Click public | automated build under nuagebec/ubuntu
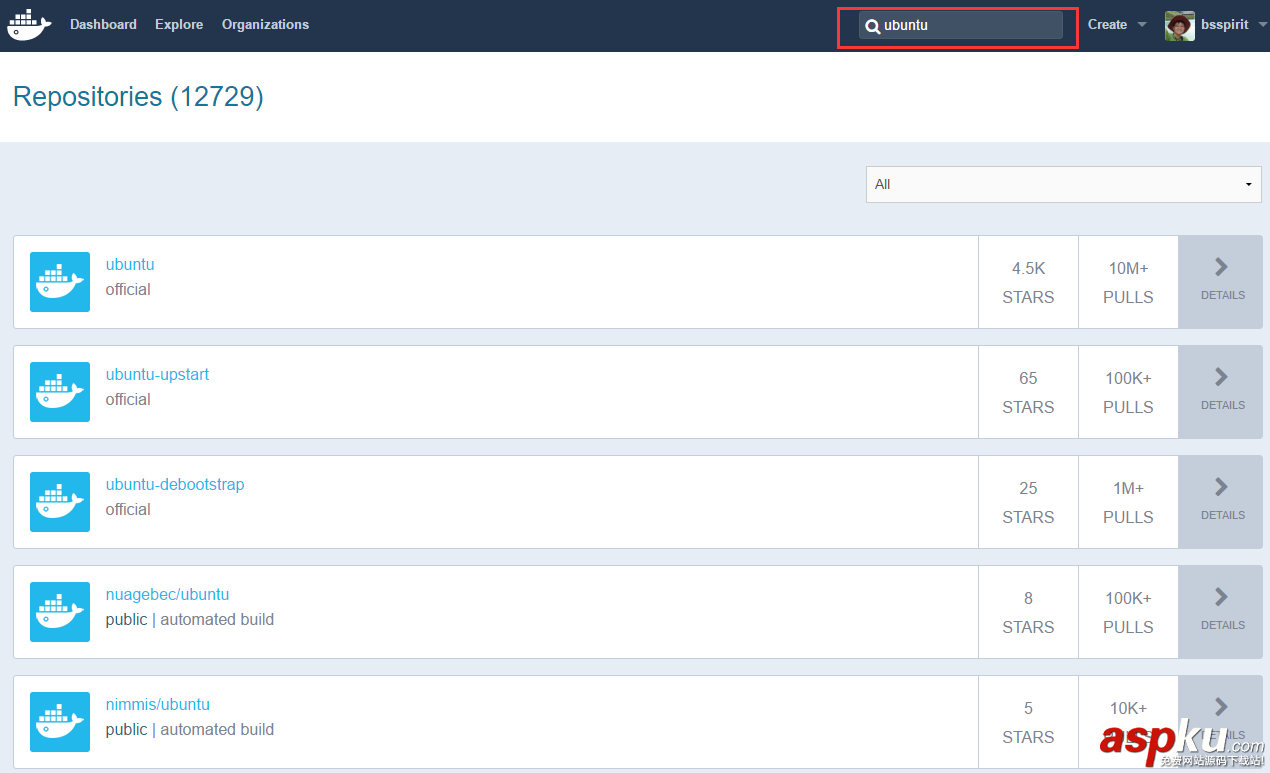 click(x=190, y=620)
